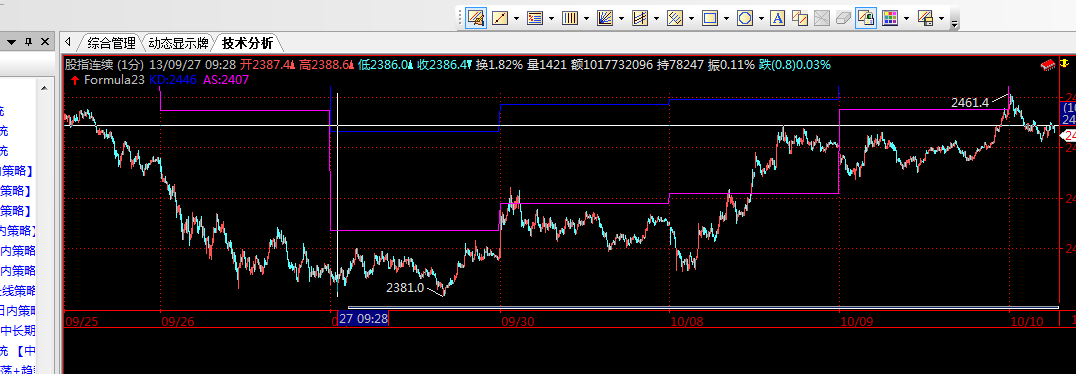
Task: Toggle the left panel pin icon
Action: click(29, 43)
